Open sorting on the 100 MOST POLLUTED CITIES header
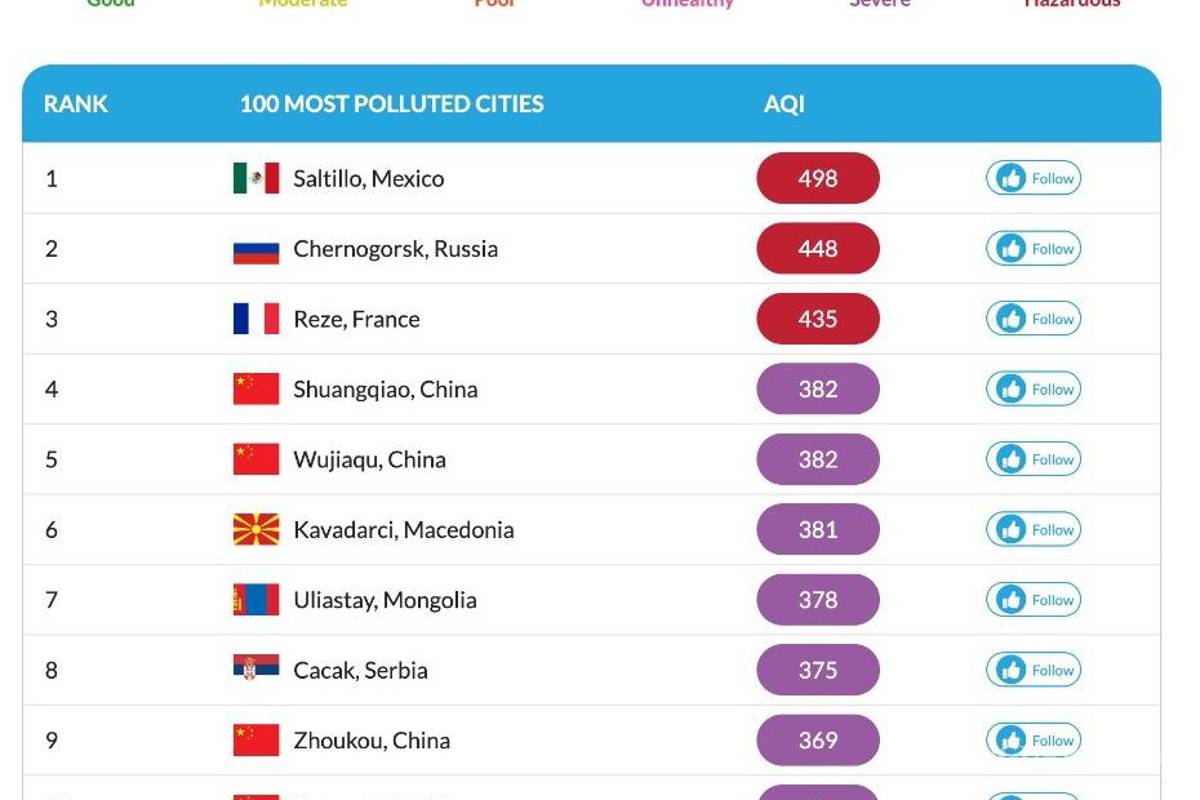Image resolution: width=1200 pixels, height=800 pixels. point(391,104)
